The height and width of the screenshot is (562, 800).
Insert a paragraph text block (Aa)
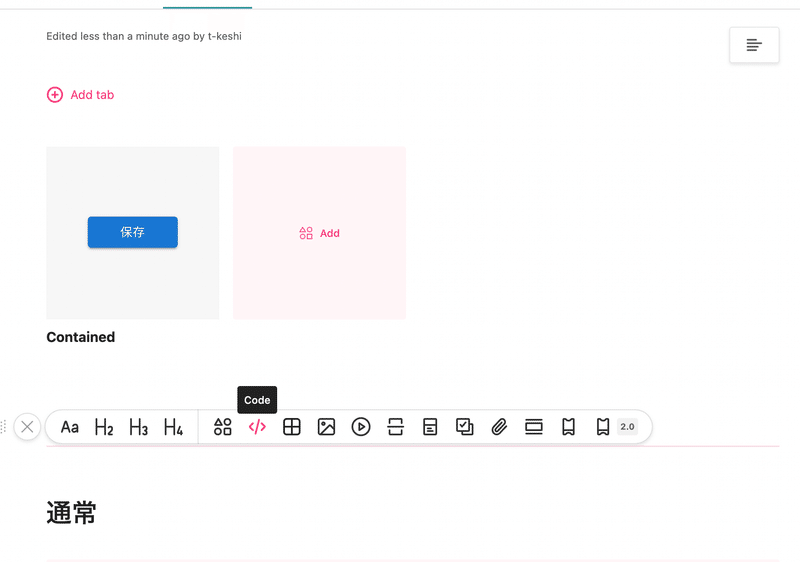click(x=70, y=427)
